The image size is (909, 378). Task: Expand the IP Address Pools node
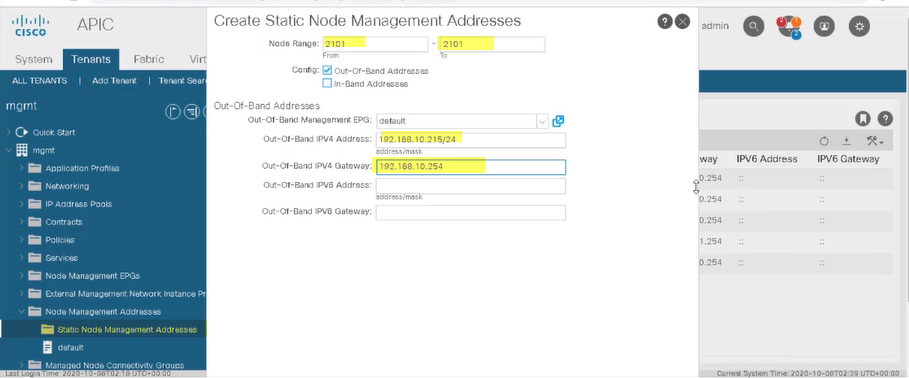[21, 204]
